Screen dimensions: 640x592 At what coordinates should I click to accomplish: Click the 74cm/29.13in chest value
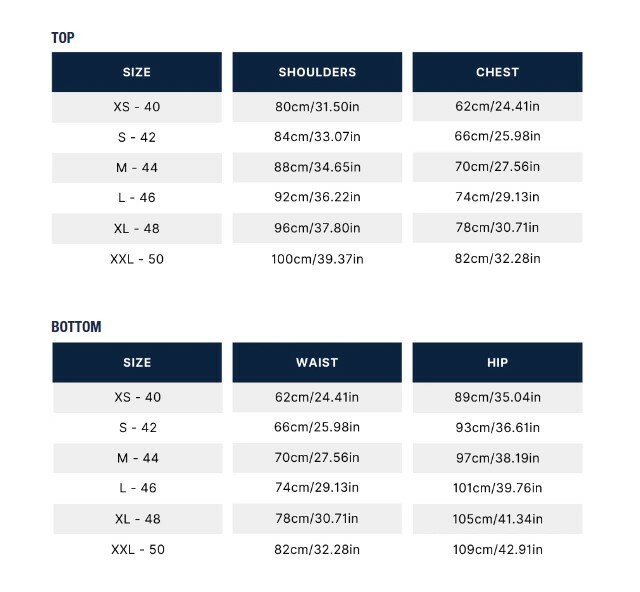(497, 197)
